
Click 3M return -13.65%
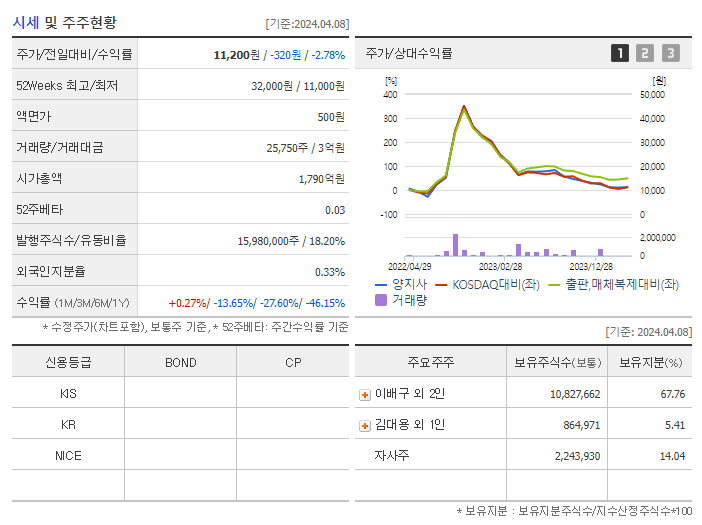tap(233, 303)
